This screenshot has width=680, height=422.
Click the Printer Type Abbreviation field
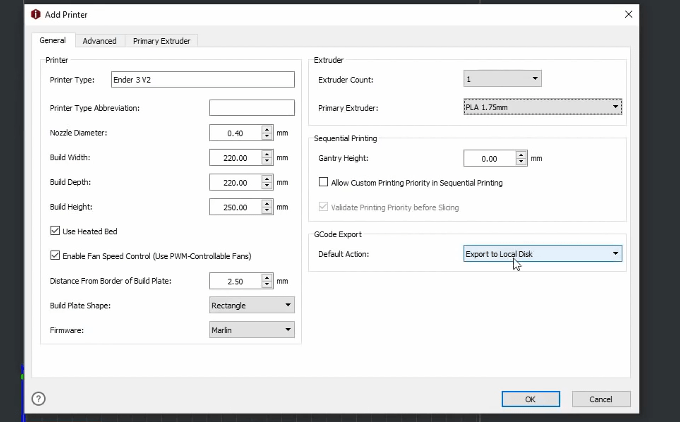click(x=252, y=108)
